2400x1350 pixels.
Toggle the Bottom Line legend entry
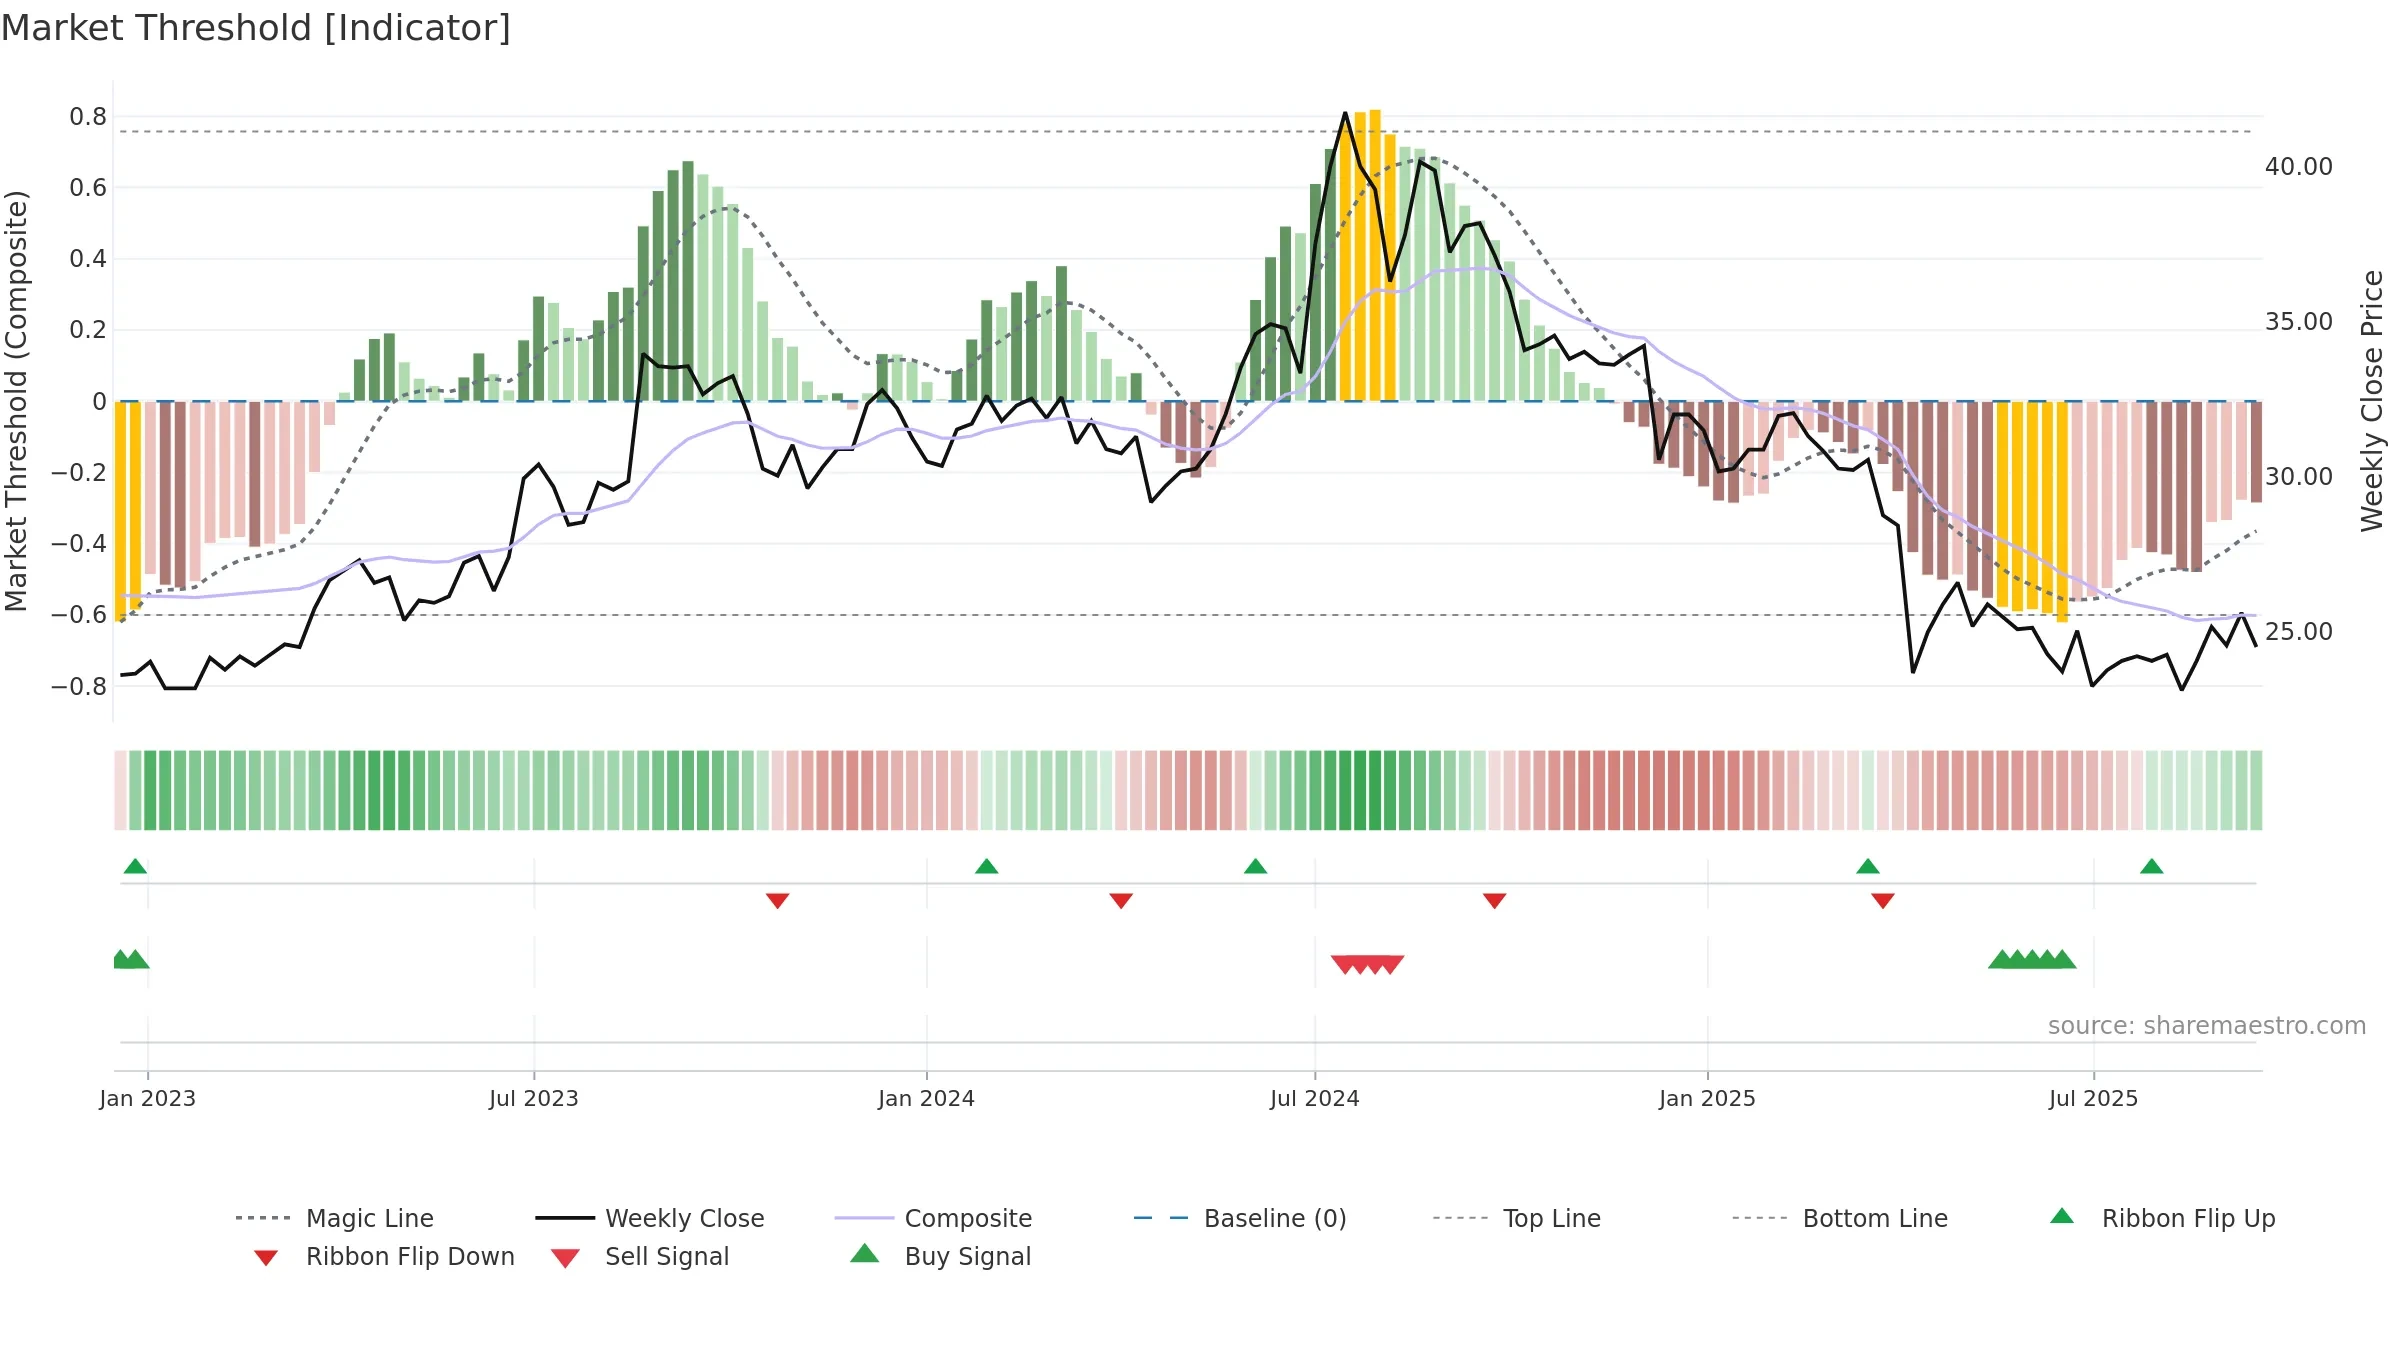tap(1840, 1218)
